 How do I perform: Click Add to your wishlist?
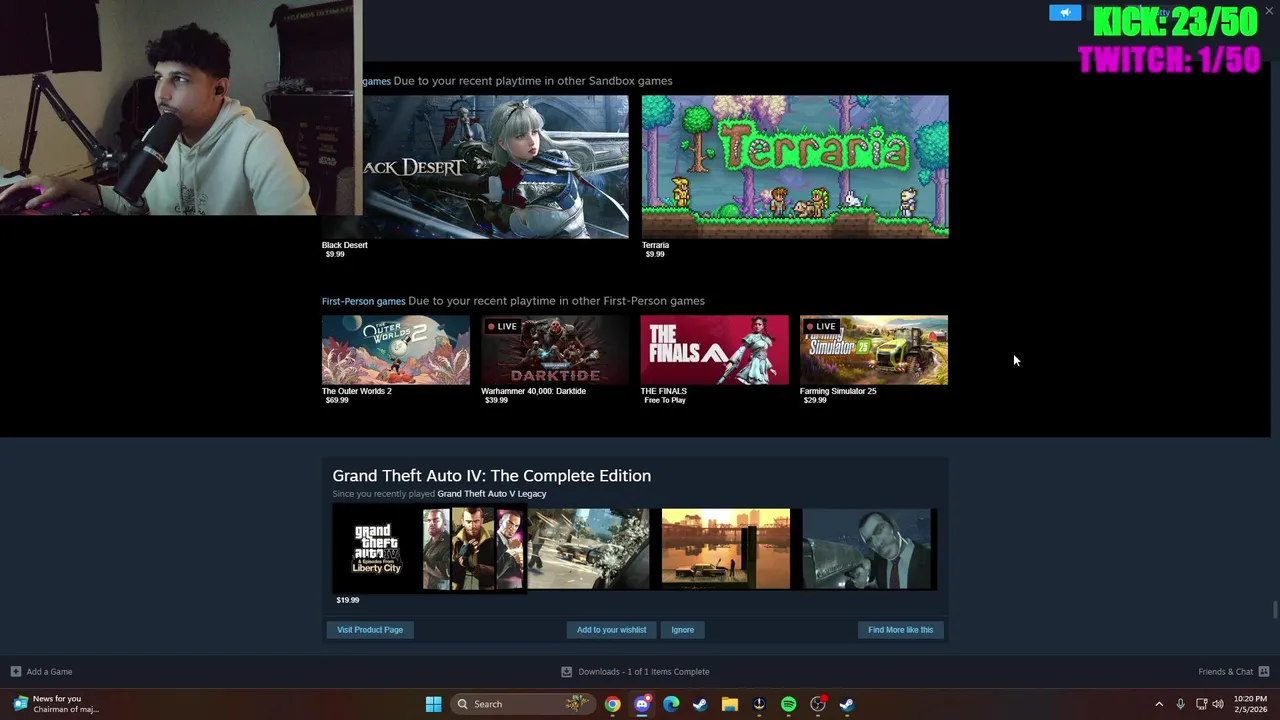click(x=611, y=630)
